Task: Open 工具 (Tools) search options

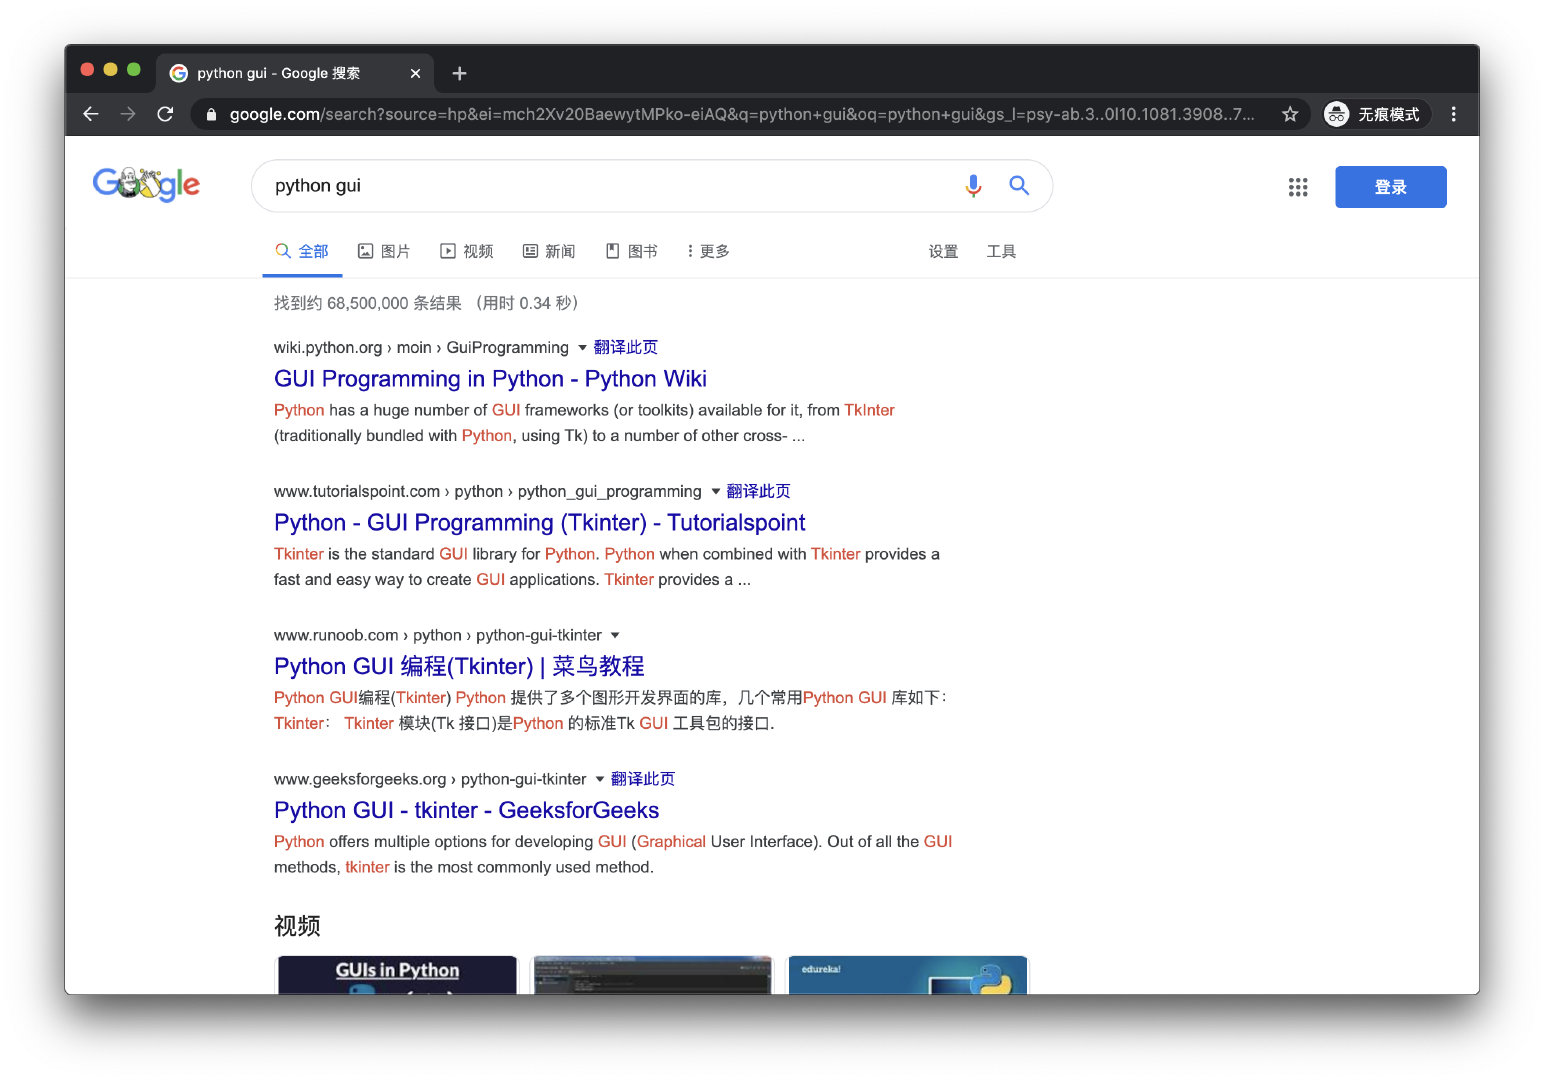Action: (1001, 251)
